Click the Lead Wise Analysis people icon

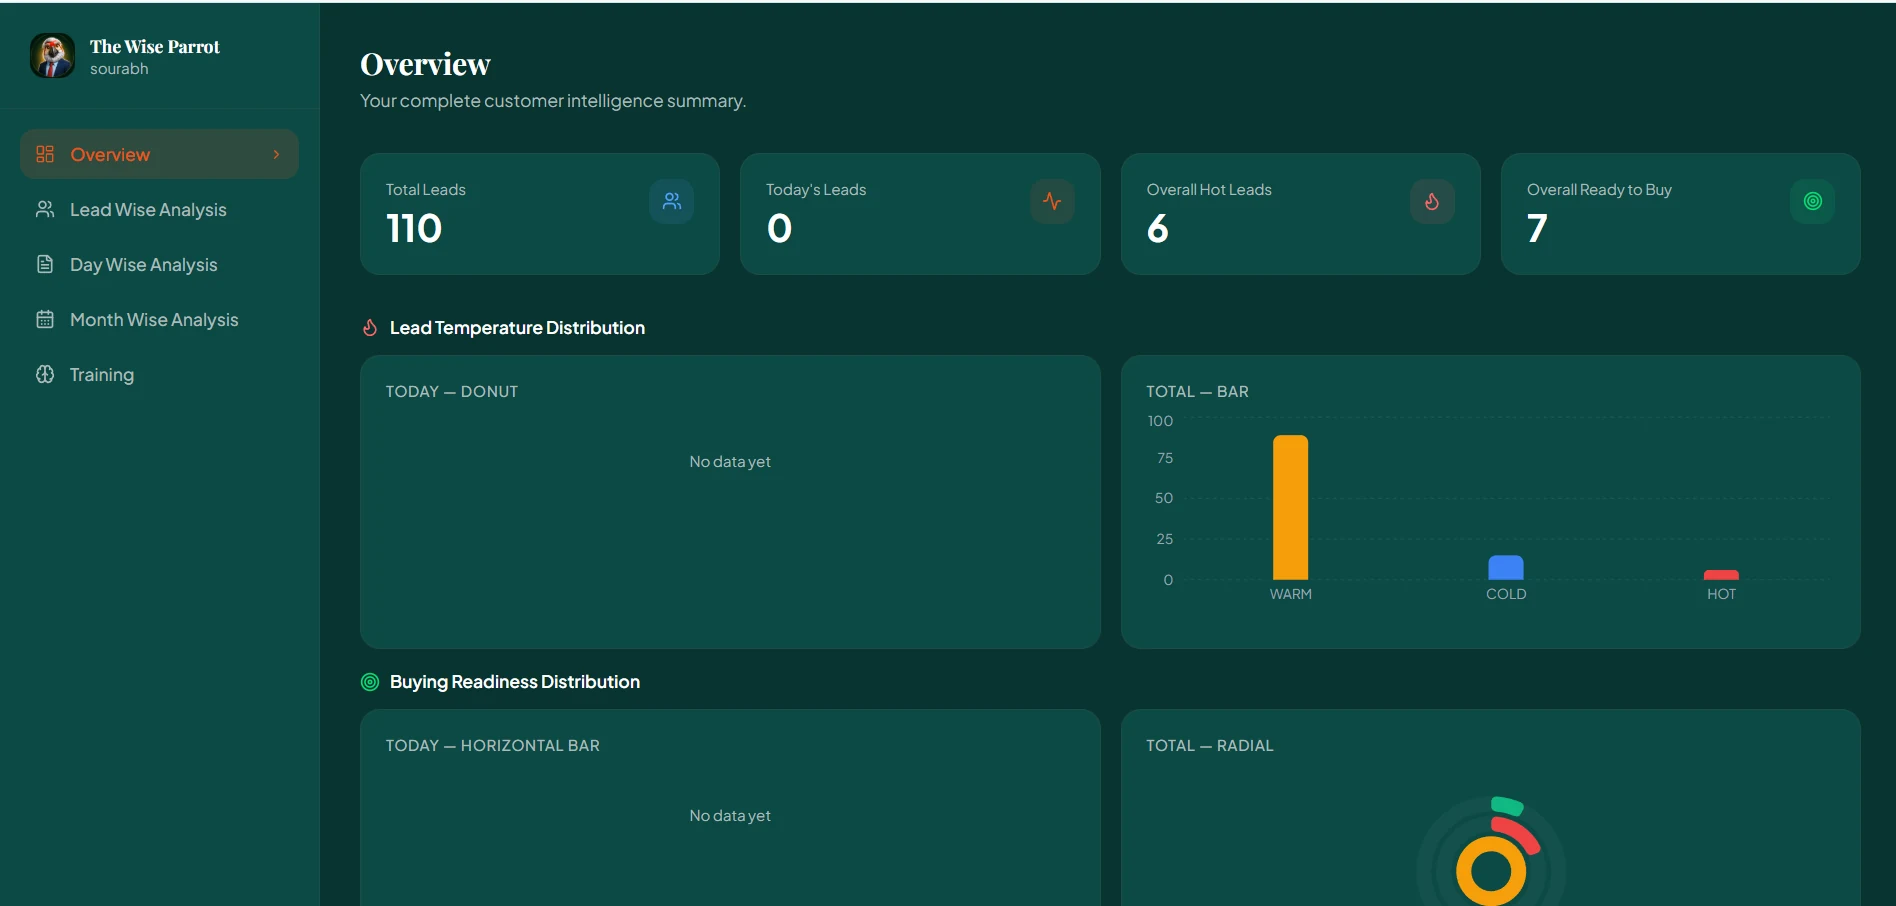click(45, 209)
